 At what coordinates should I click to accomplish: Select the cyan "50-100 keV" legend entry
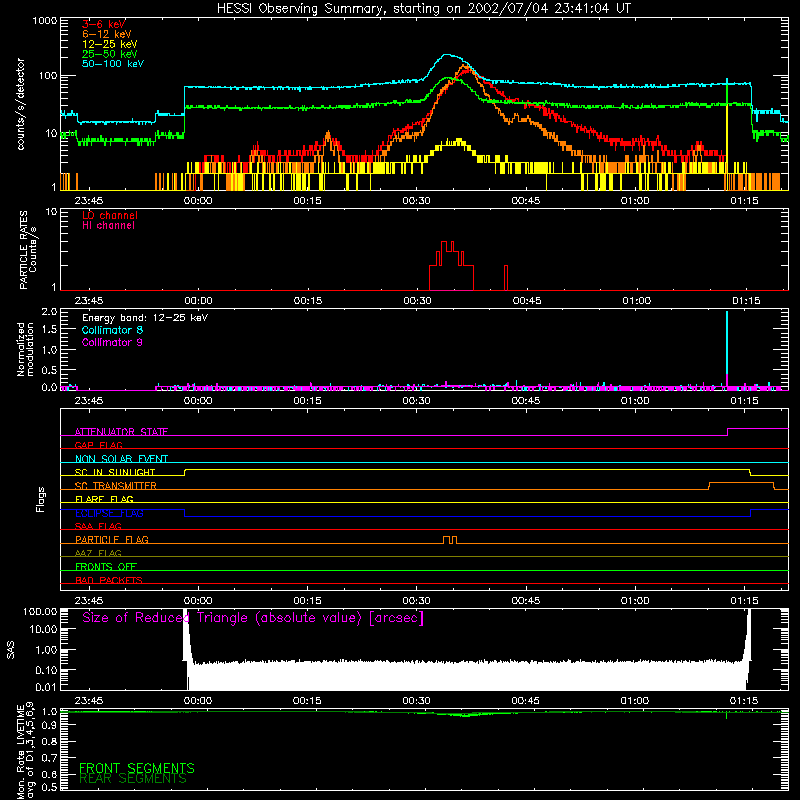click(113, 64)
